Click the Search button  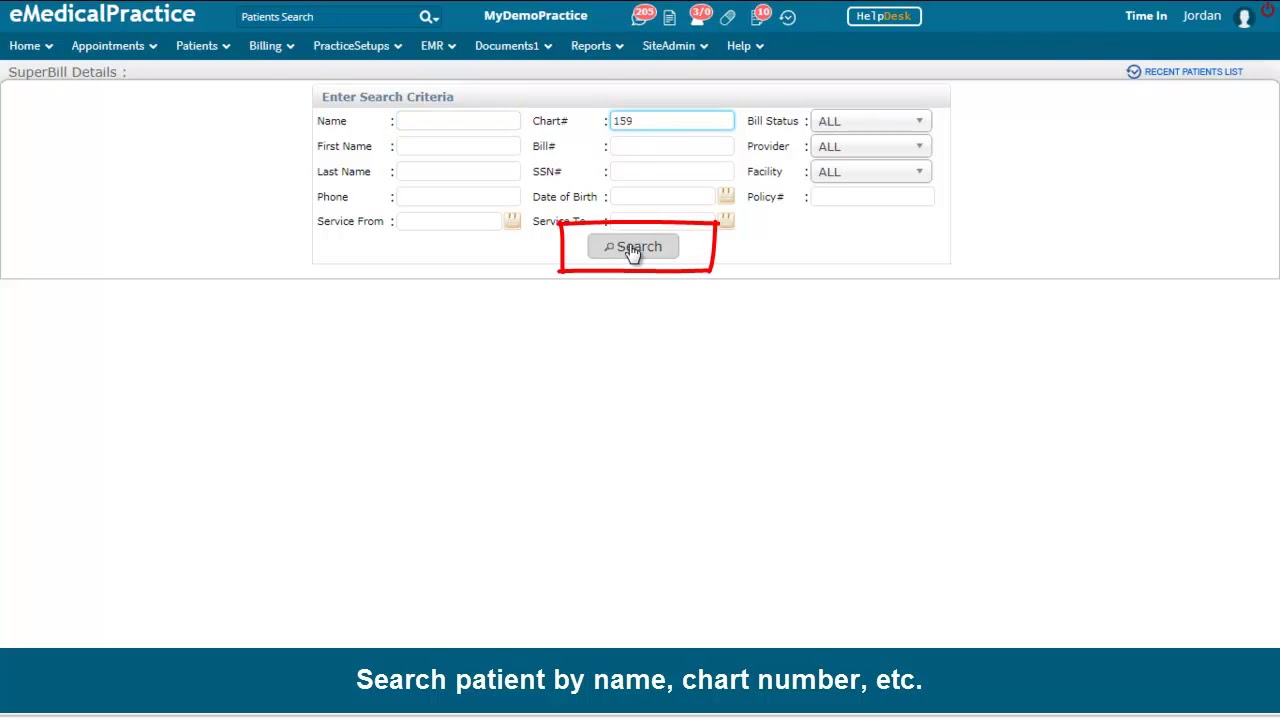pos(633,247)
